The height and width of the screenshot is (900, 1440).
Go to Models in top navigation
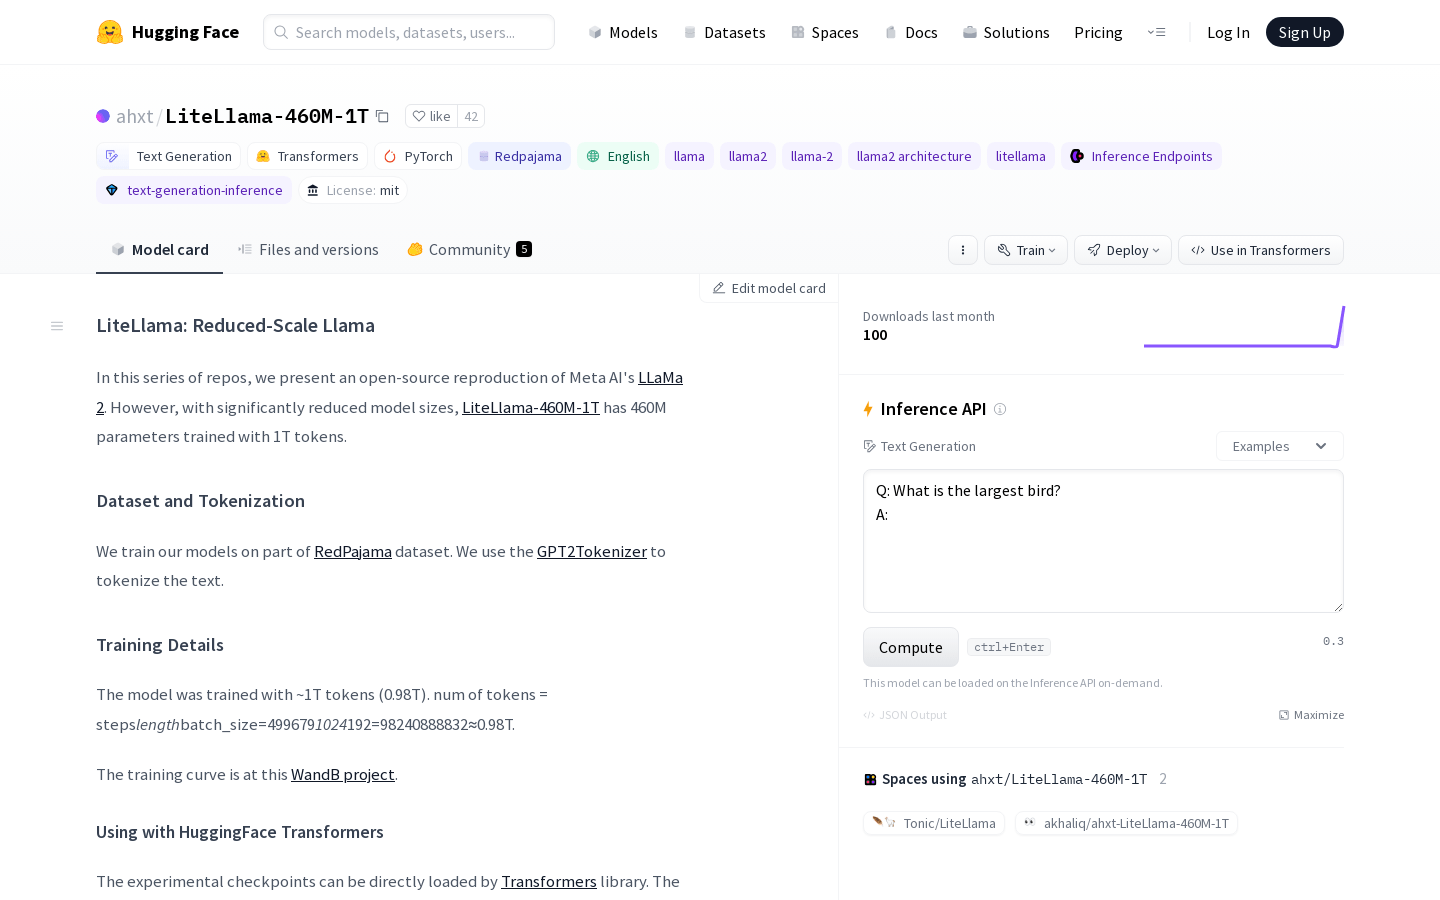623,32
